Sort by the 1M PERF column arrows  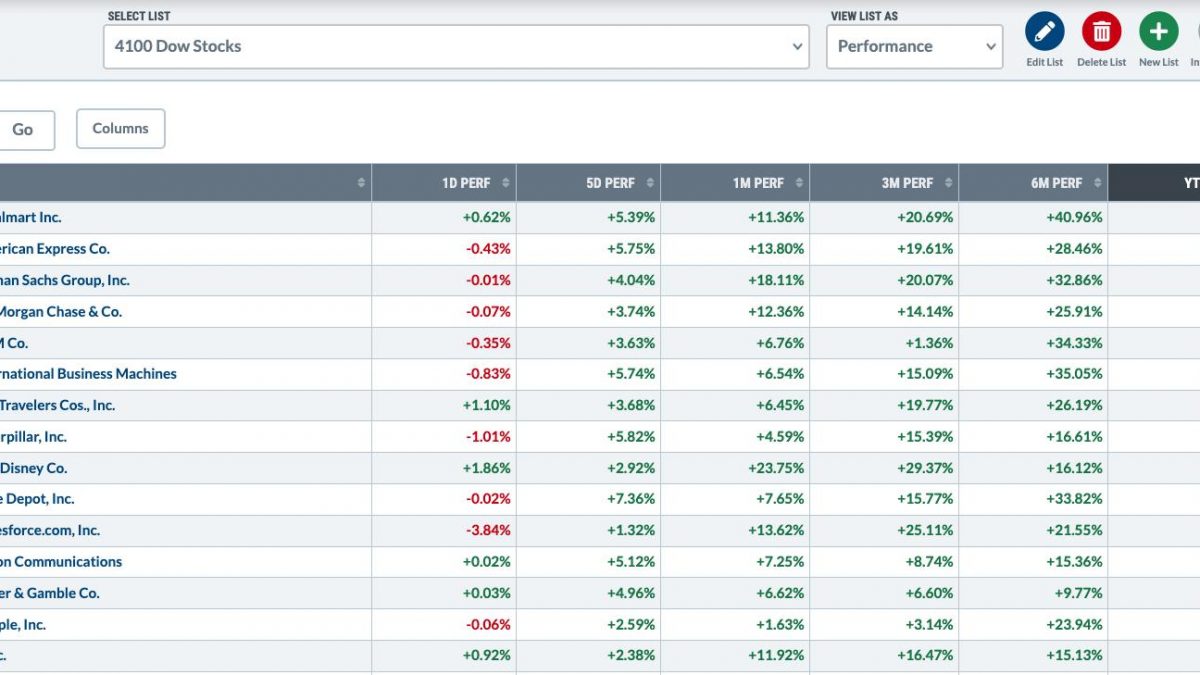point(799,183)
